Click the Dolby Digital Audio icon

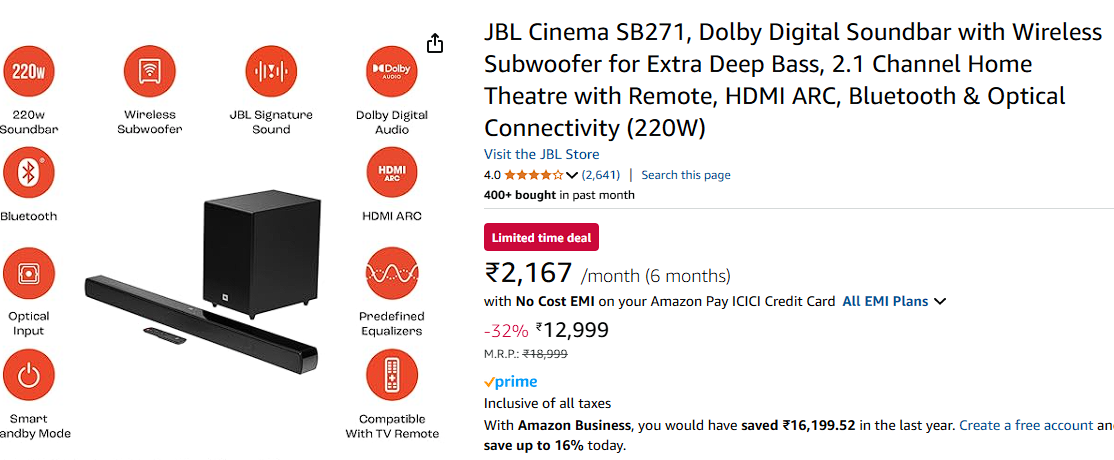(x=392, y=72)
